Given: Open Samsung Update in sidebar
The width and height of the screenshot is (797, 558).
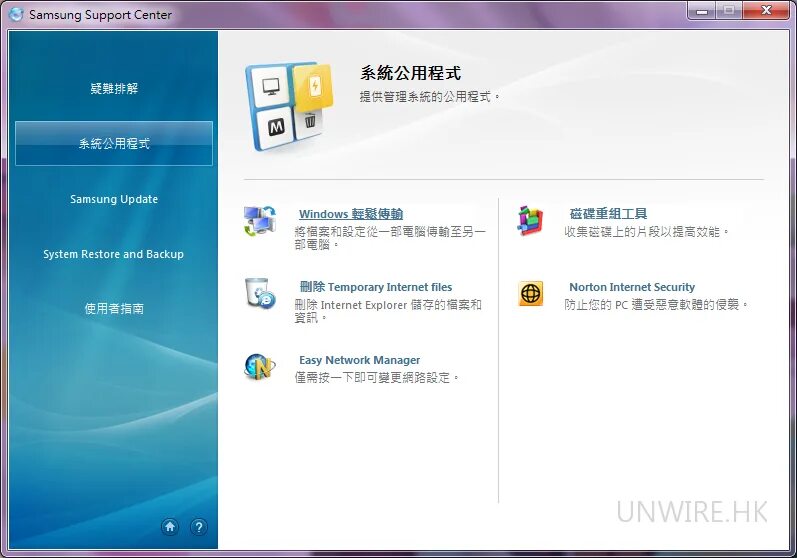Looking at the screenshot, I should point(114,199).
